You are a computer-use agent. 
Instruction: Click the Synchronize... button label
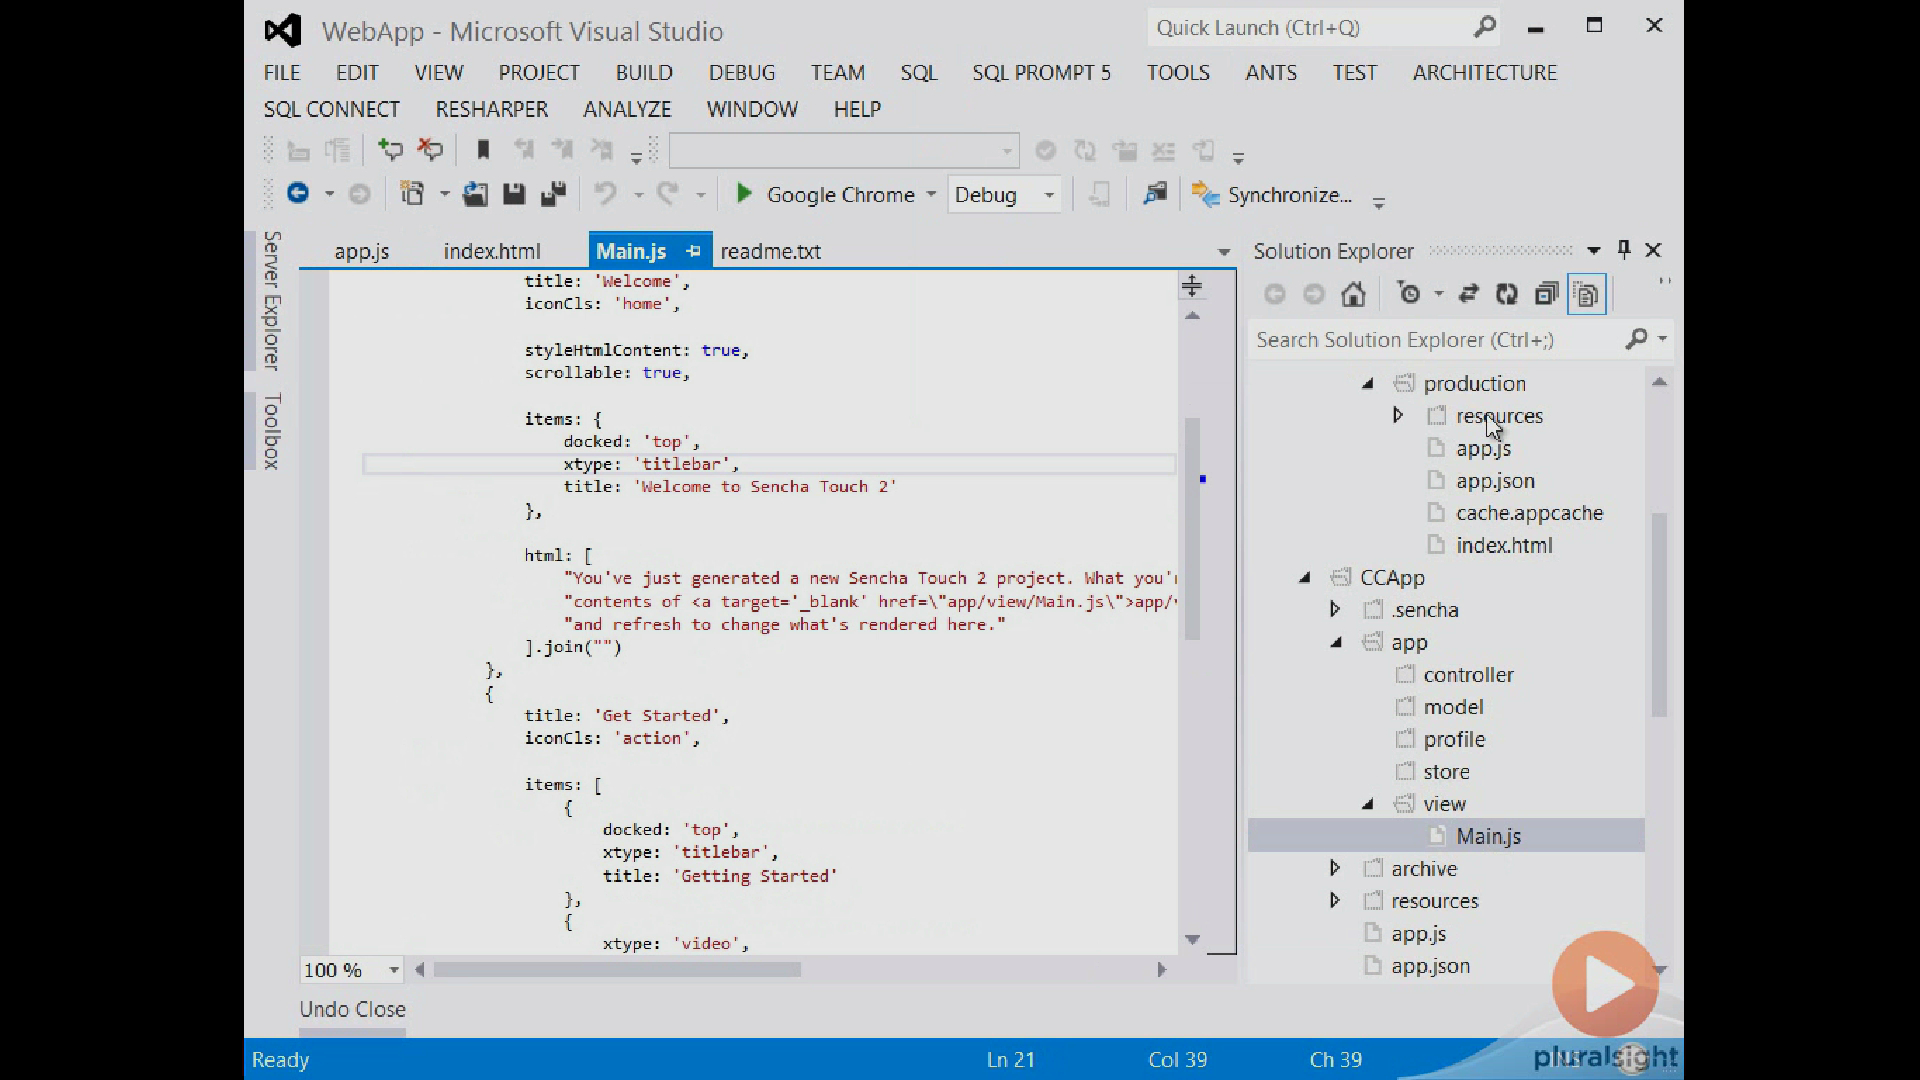point(1290,195)
